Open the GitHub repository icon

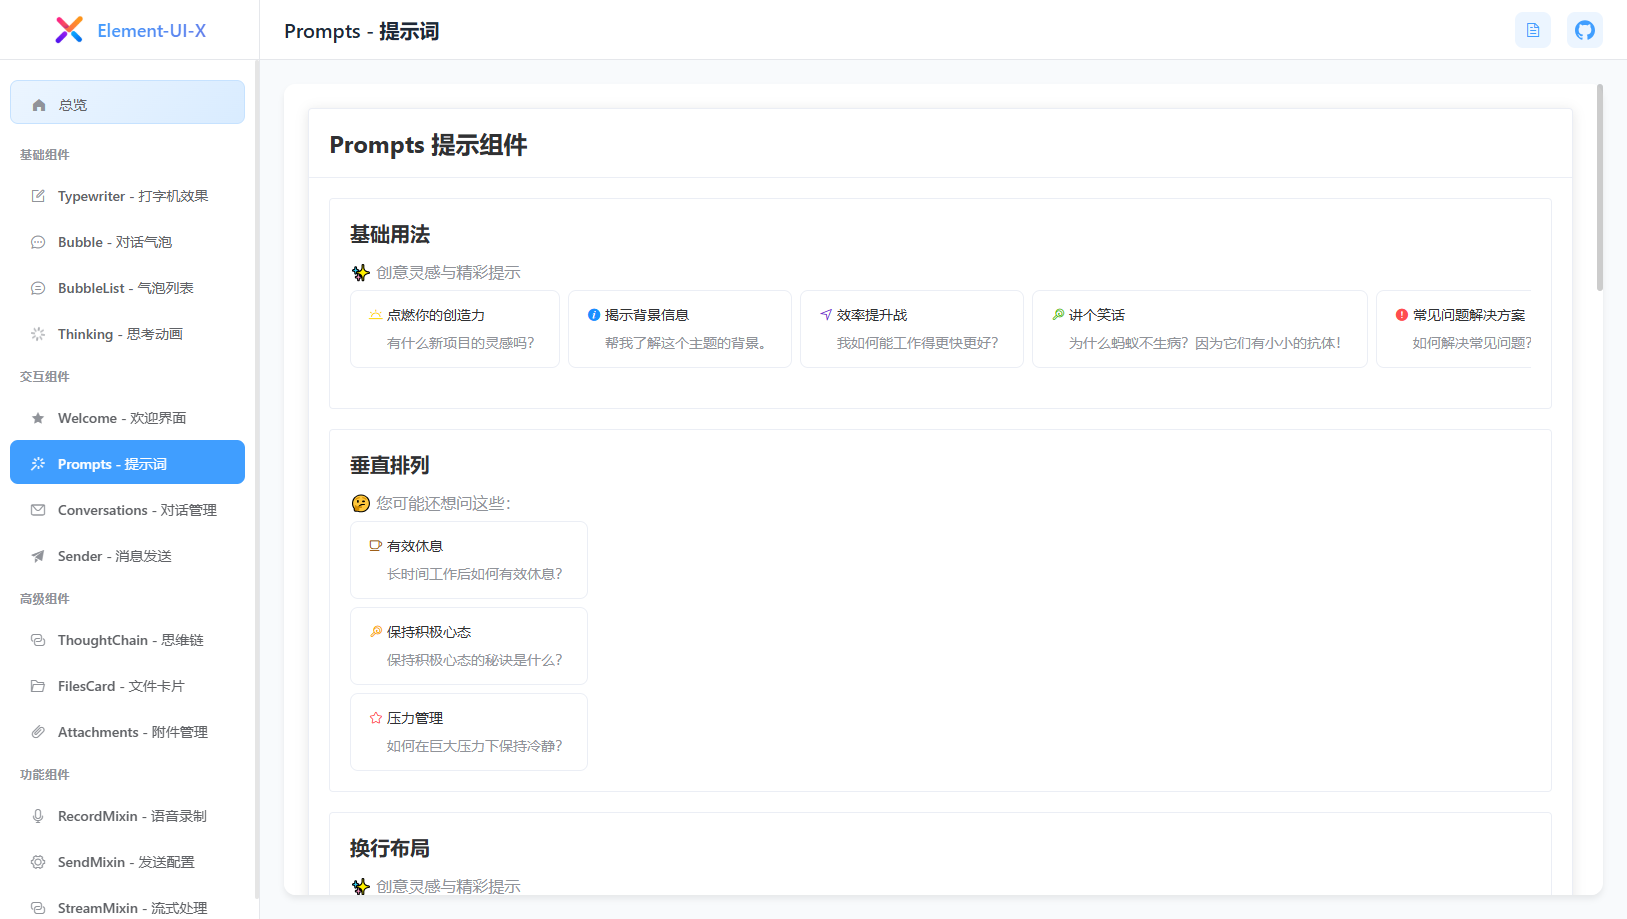1584,30
